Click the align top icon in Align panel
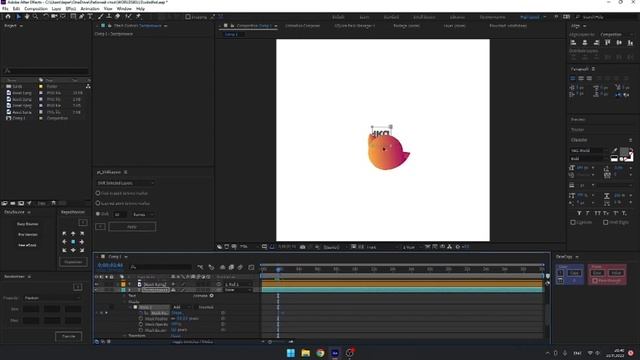640x360 pixels. click(607, 42)
